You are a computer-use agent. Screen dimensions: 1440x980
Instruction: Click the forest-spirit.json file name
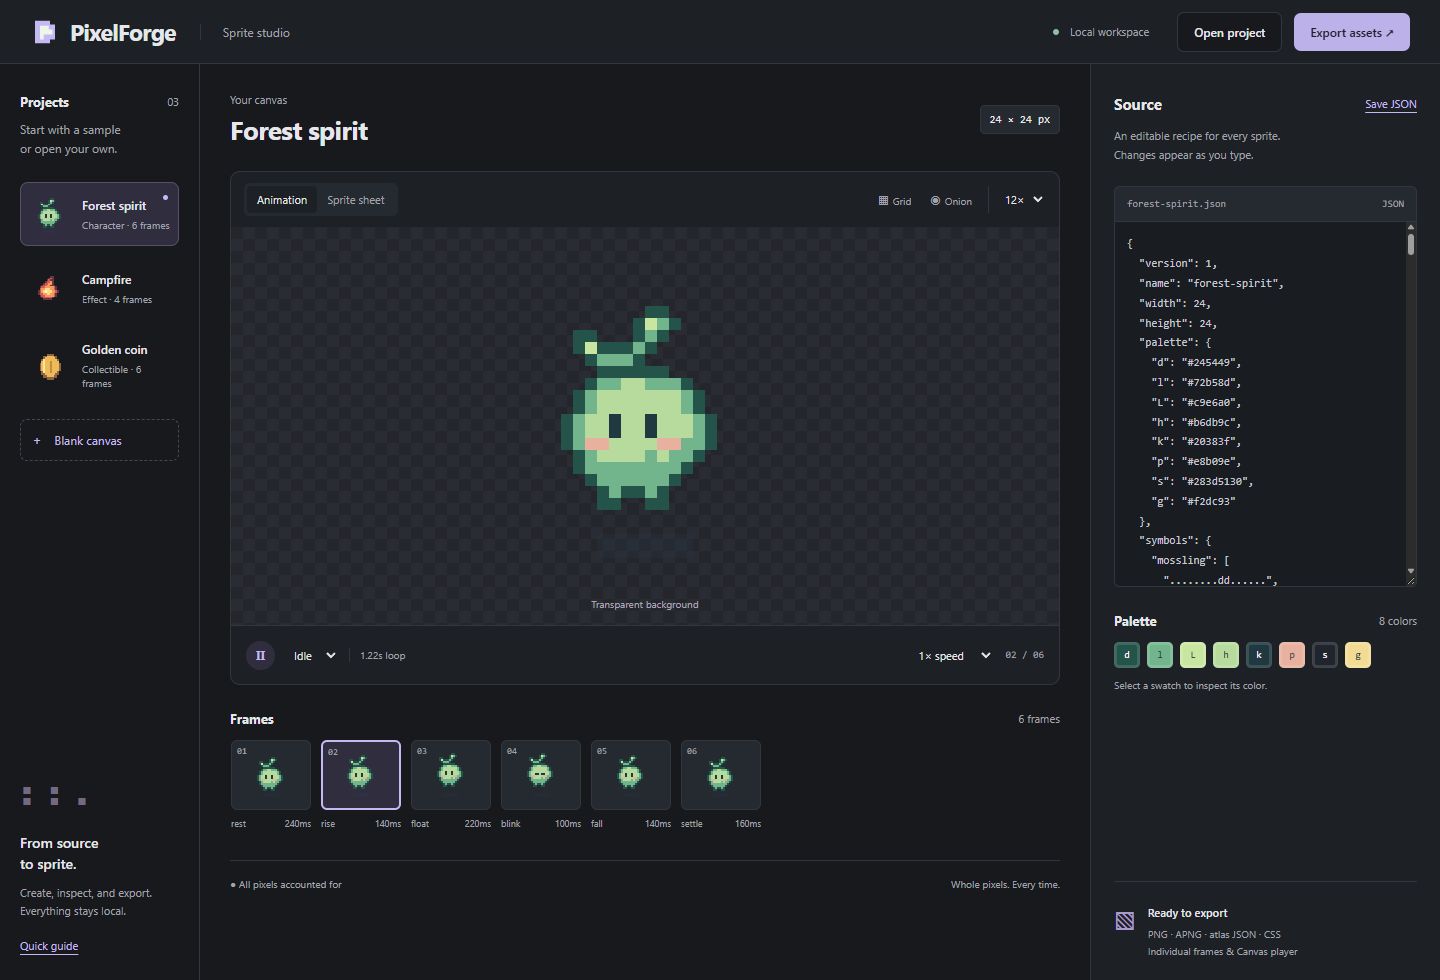point(1176,204)
